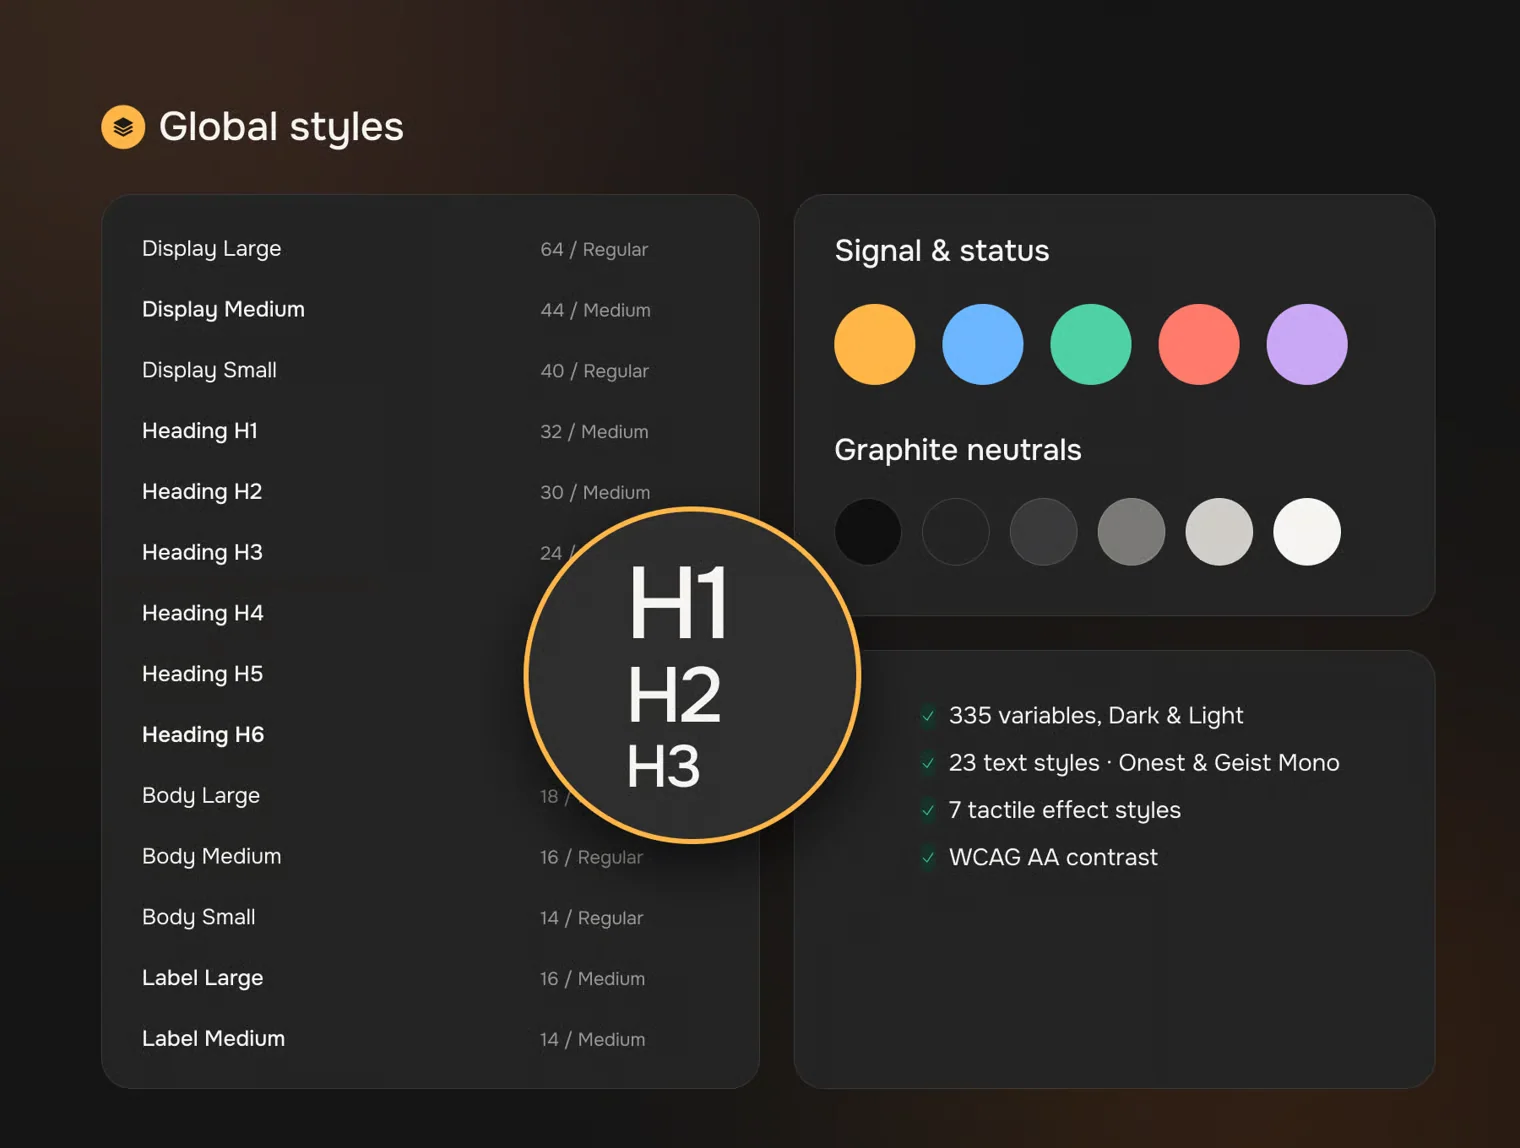
Task: Click the orange layers icon beside Global styles
Action: pos(123,127)
